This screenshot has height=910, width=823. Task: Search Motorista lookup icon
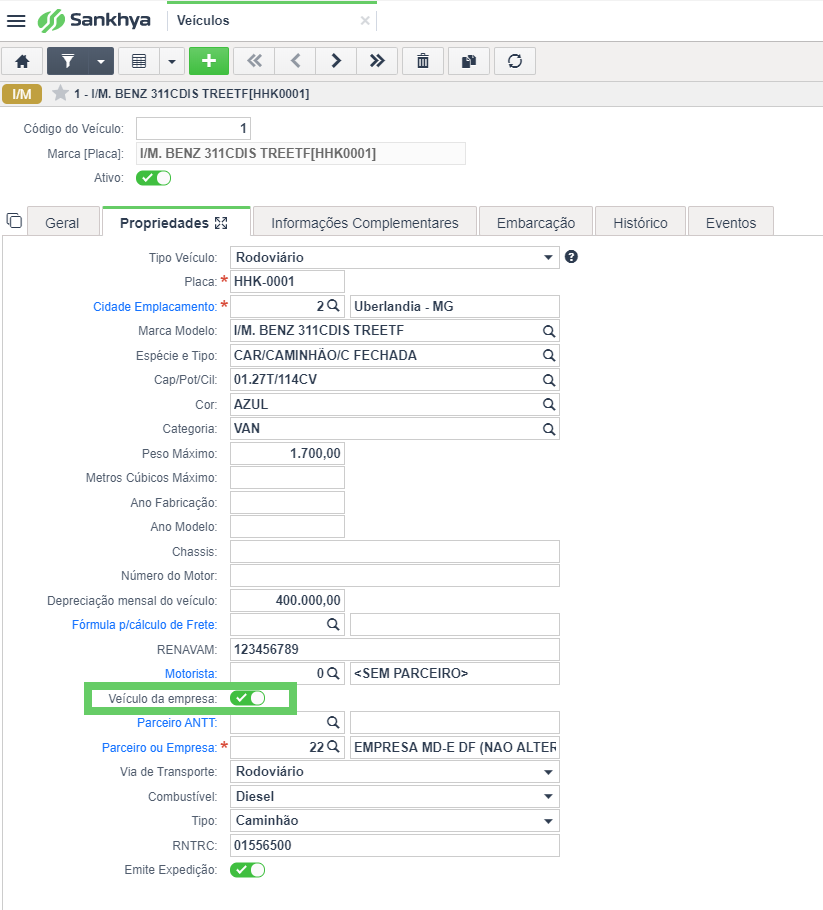(333, 673)
